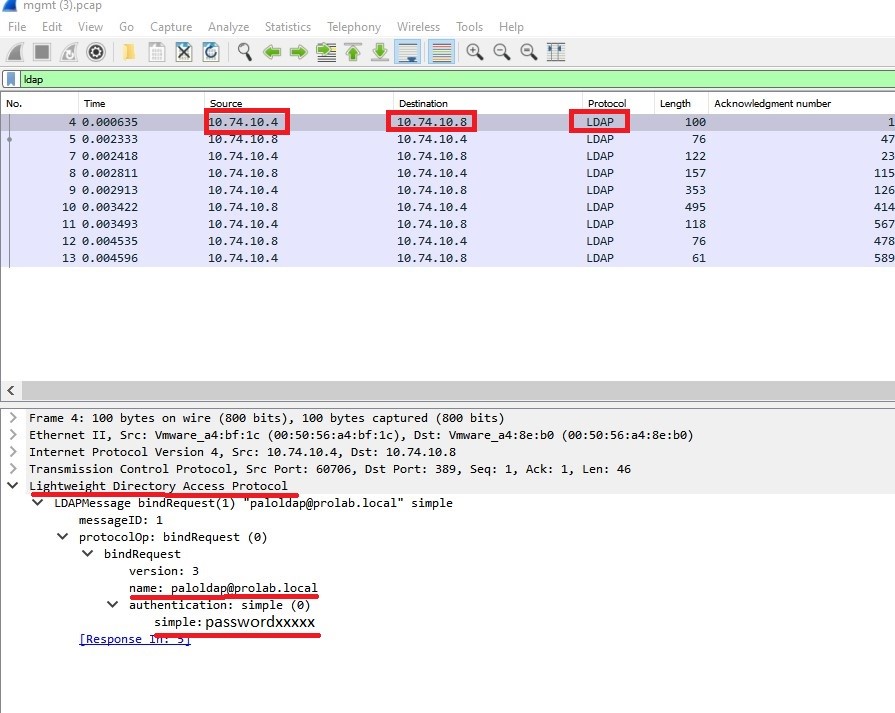Open the Analyze menu
895x713 pixels.
(x=228, y=27)
